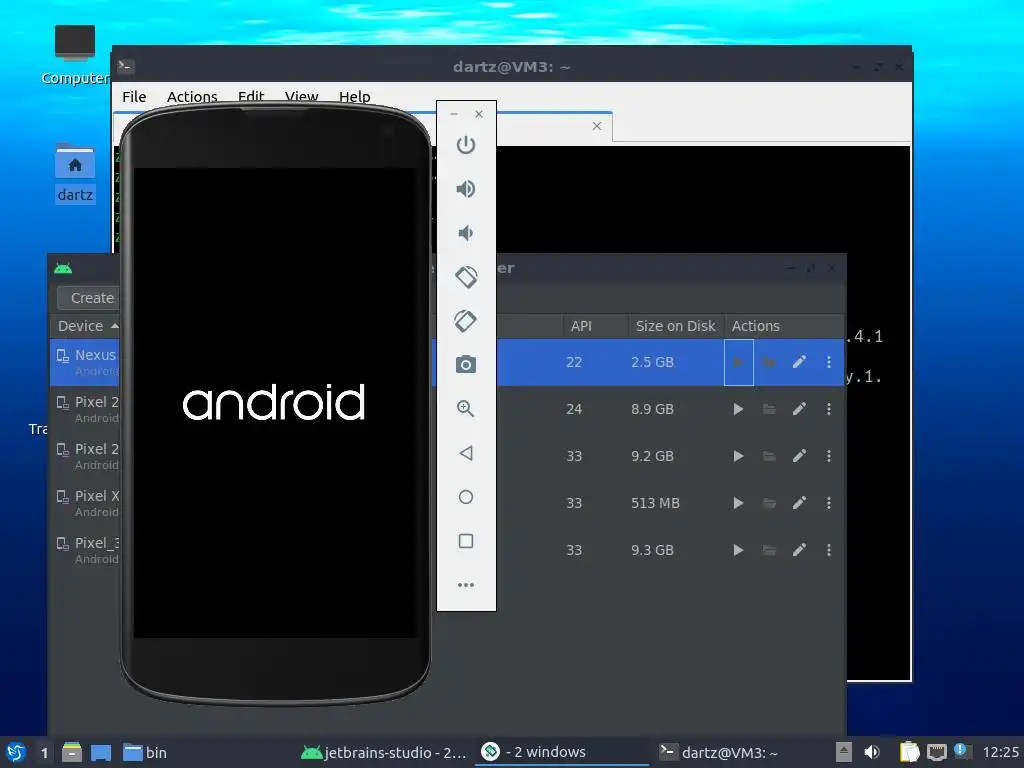Edit the 513 MB device with pencil icon
The width and height of the screenshot is (1024, 768).
(799, 503)
